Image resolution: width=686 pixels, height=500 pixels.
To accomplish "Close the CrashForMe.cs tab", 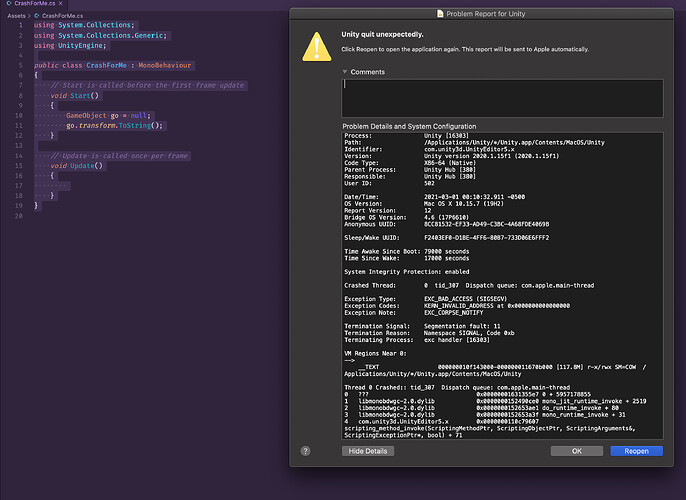I will coord(61,3).
